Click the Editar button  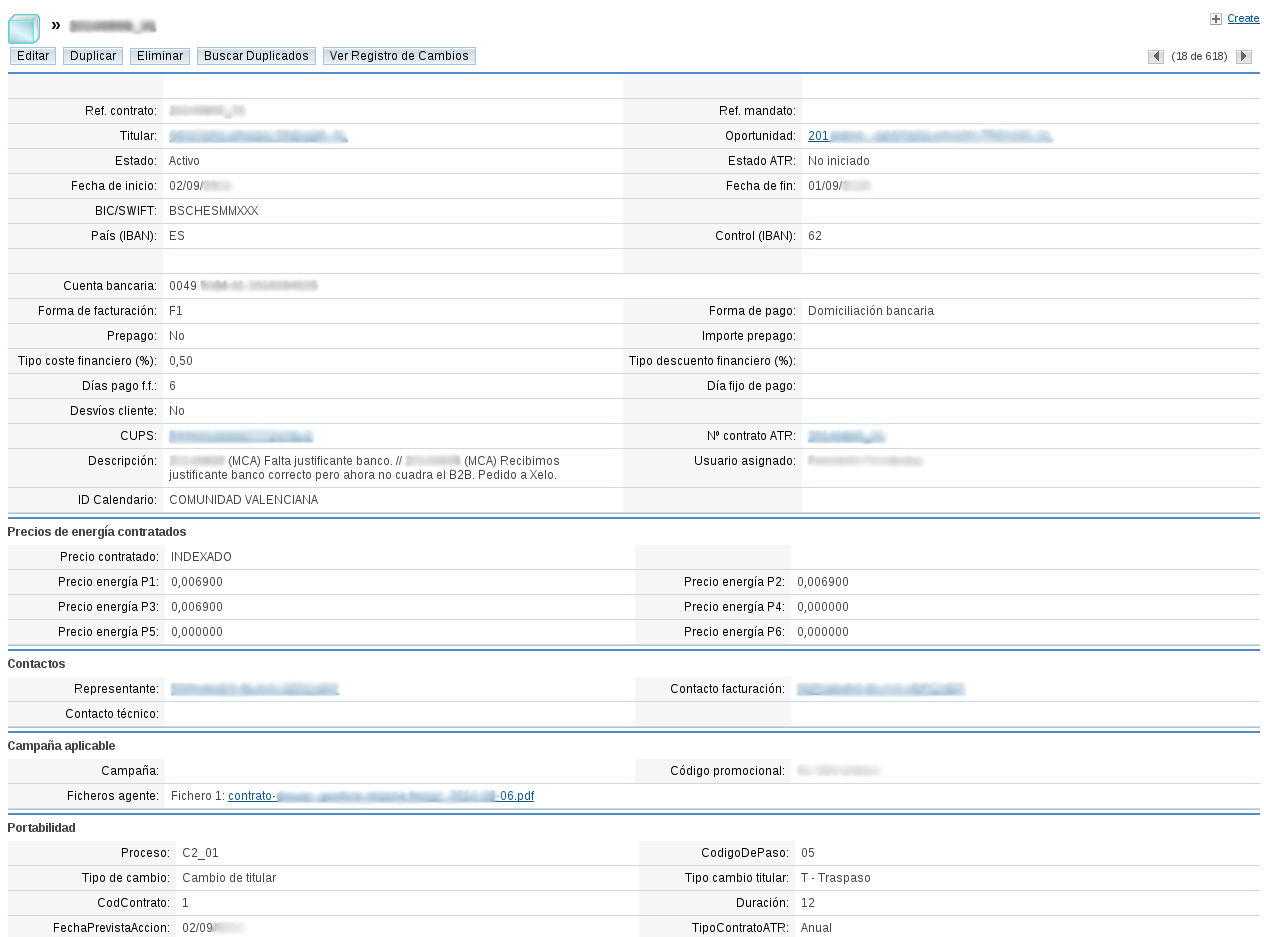click(x=32, y=55)
